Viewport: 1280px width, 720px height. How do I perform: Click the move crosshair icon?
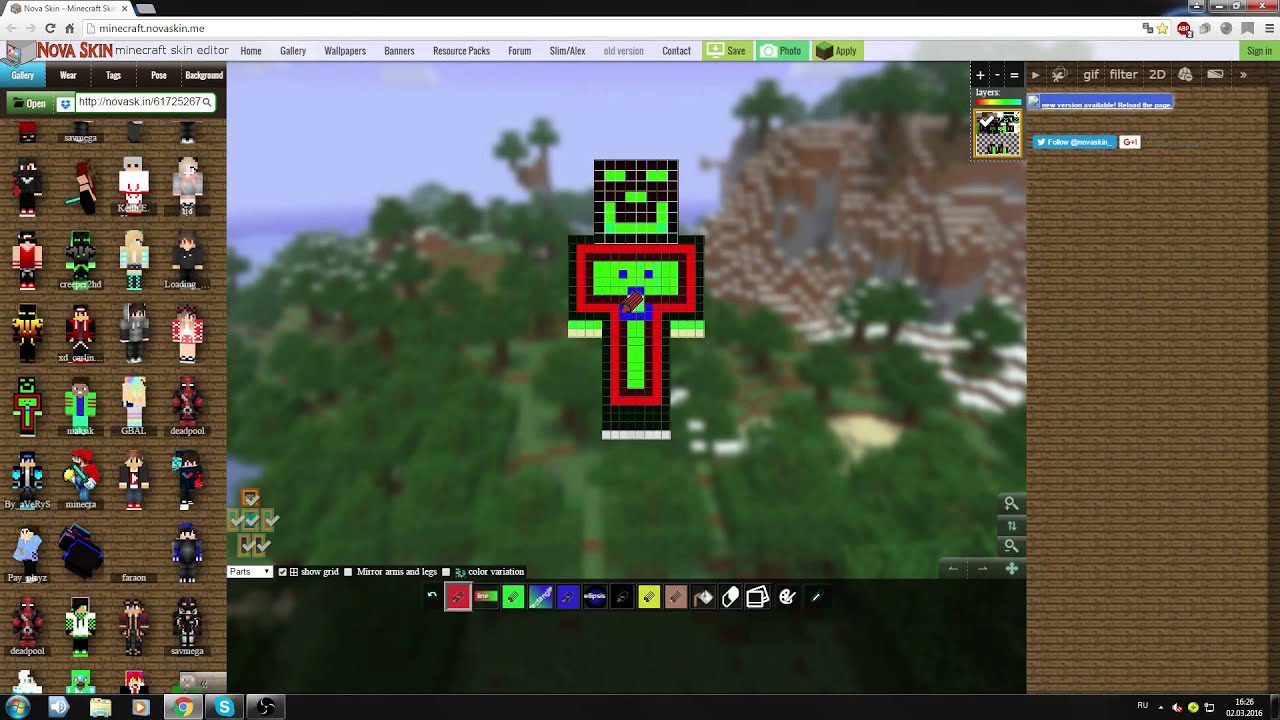1011,568
